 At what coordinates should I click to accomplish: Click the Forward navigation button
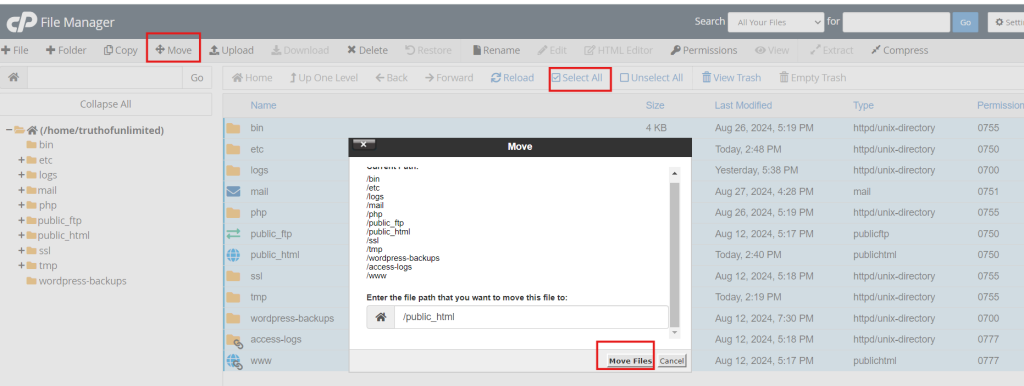coord(449,78)
